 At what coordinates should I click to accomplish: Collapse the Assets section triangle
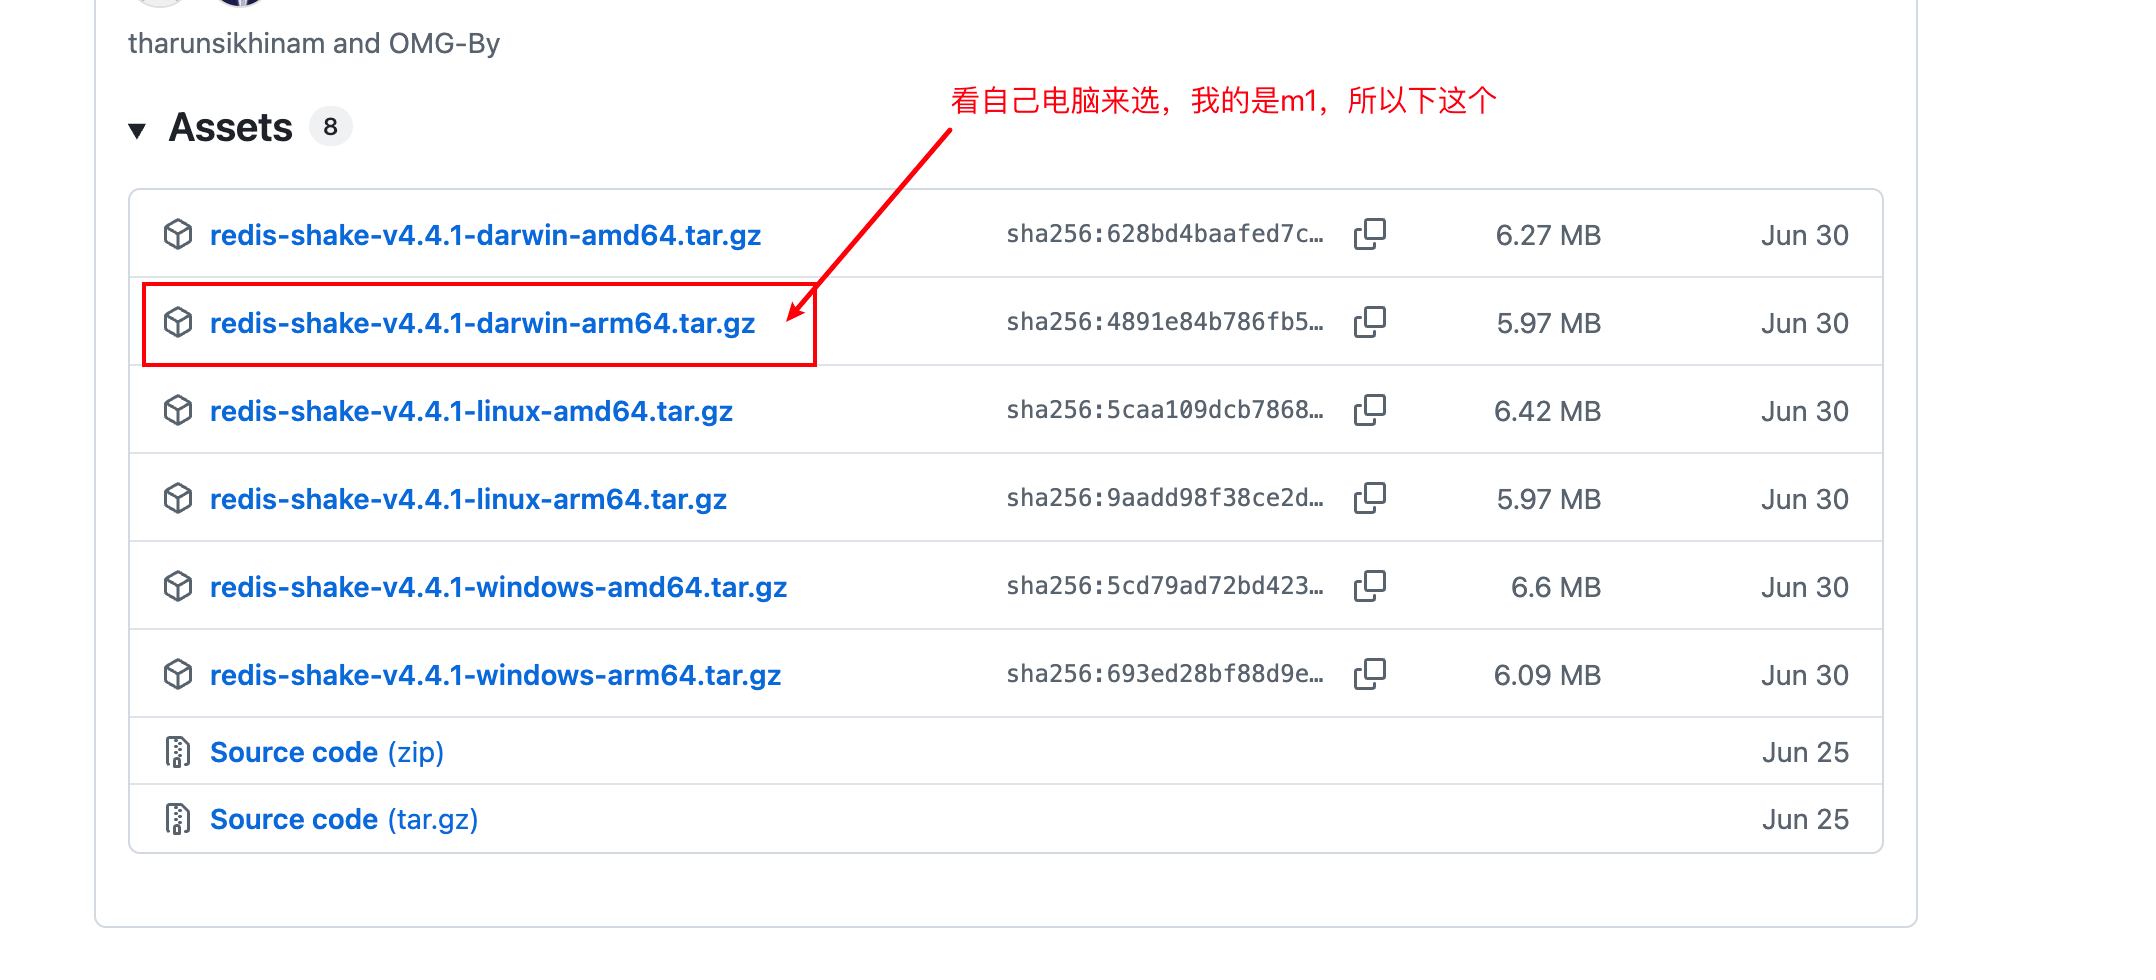(x=138, y=130)
